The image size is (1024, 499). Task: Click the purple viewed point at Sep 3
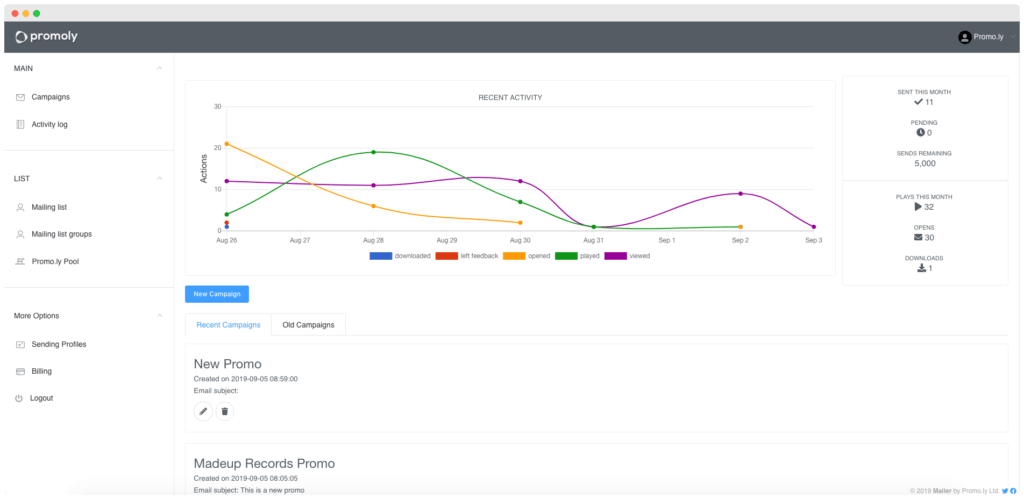pyautogui.click(x=814, y=227)
